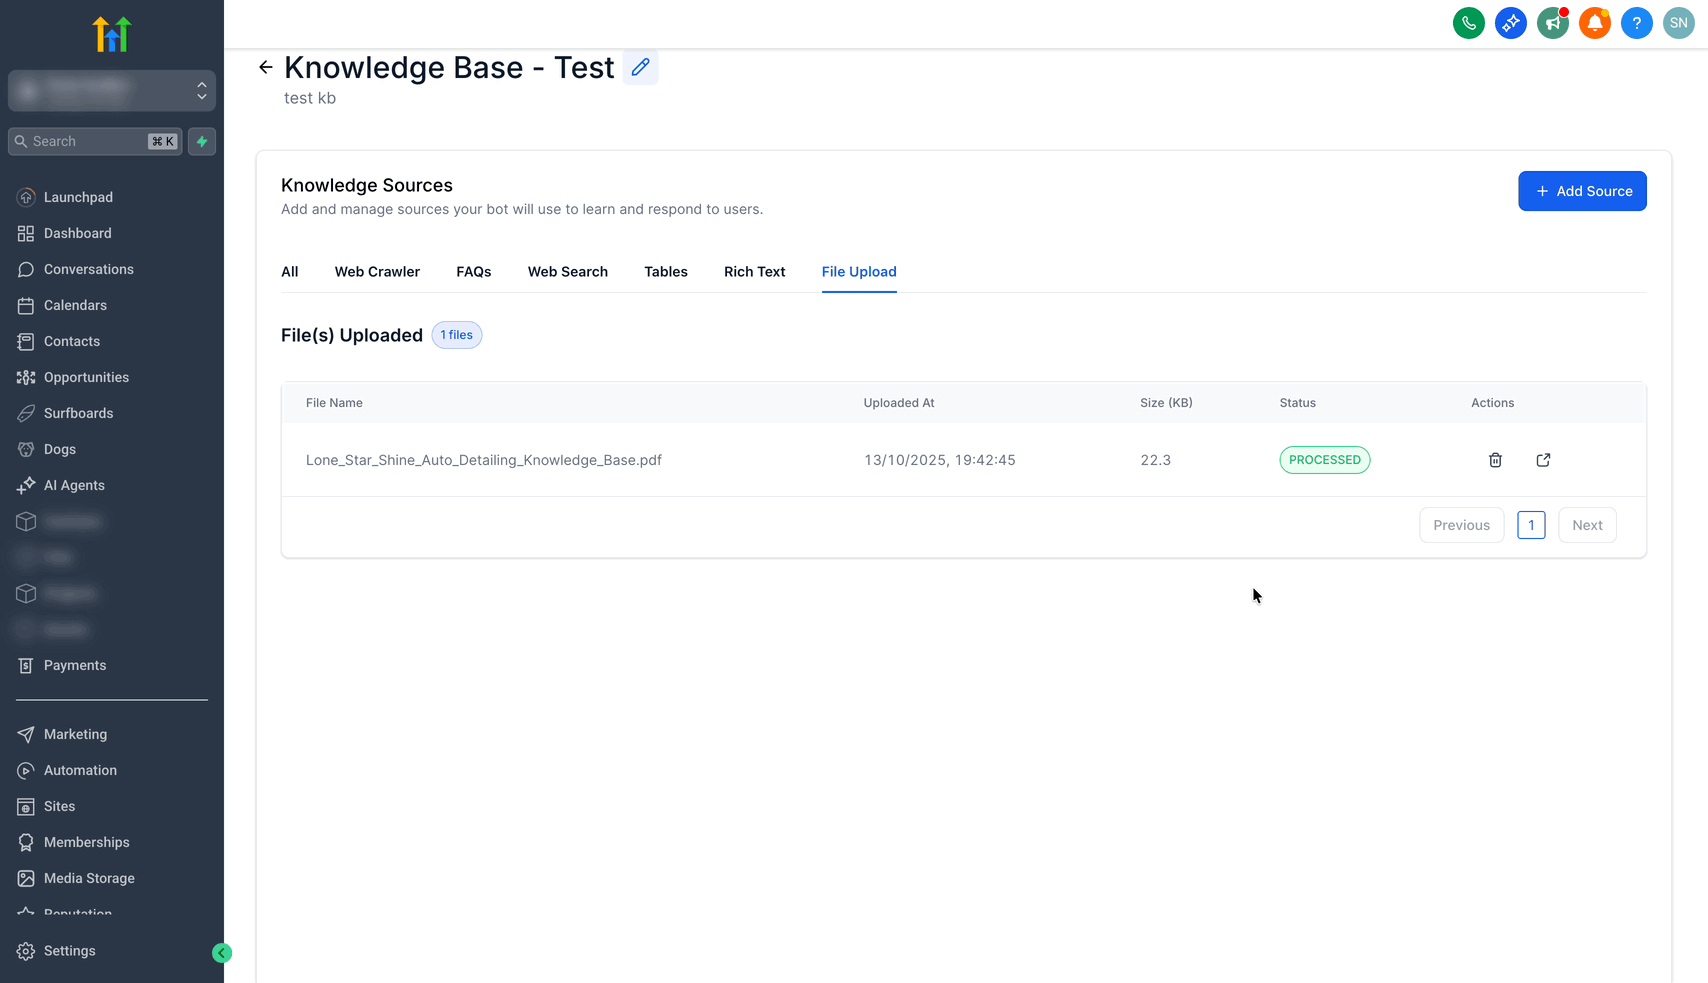Open uploaded PDF in new window icon
1708x983 pixels.
1543,460
